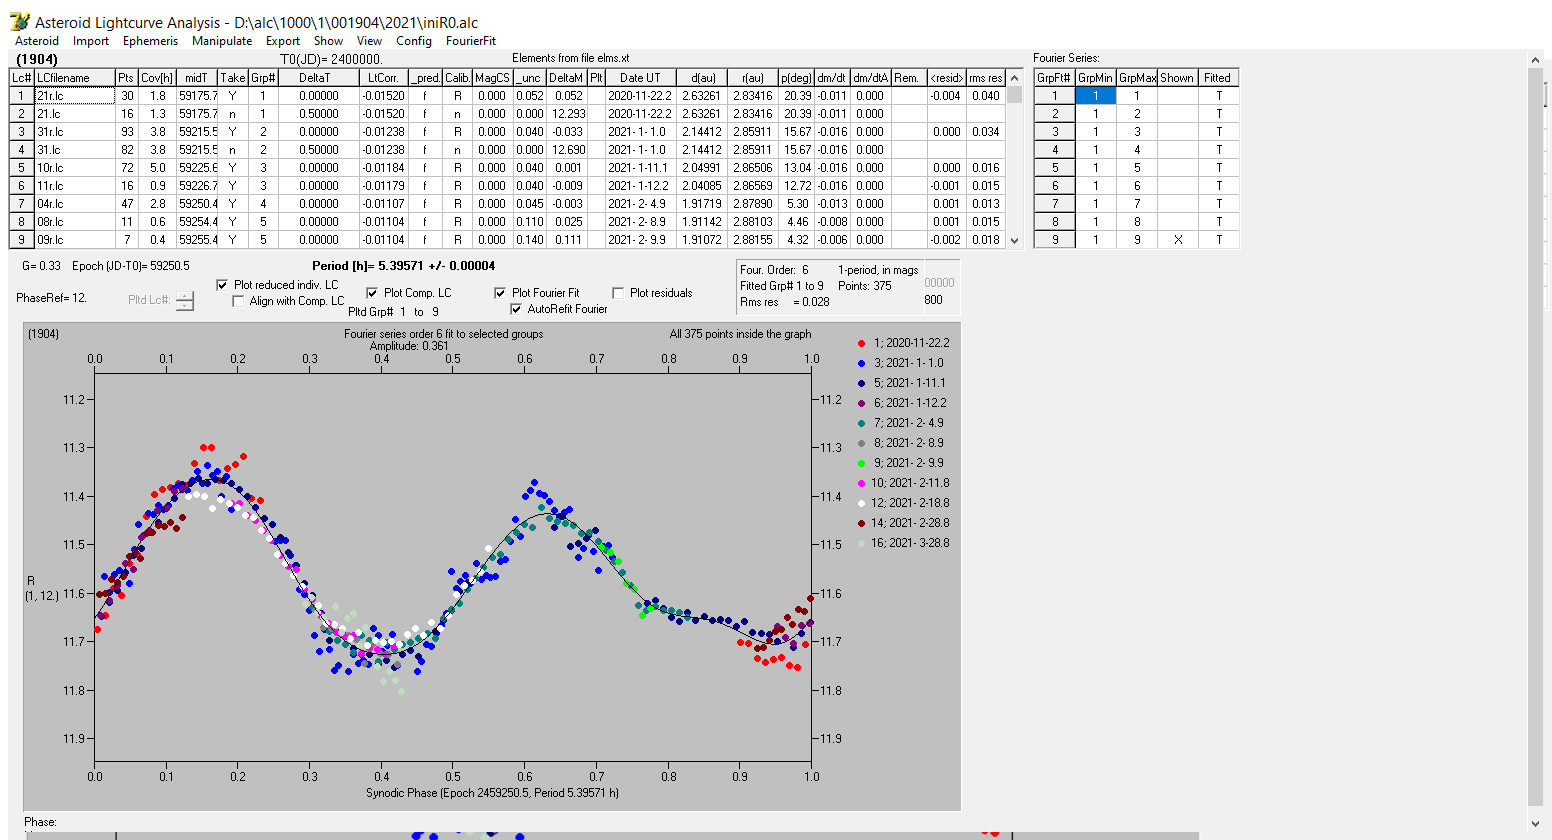1552x840 pixels.
Task: Click legend entry 7; 2021-2-4.9
Action: [x=906, y=423]
